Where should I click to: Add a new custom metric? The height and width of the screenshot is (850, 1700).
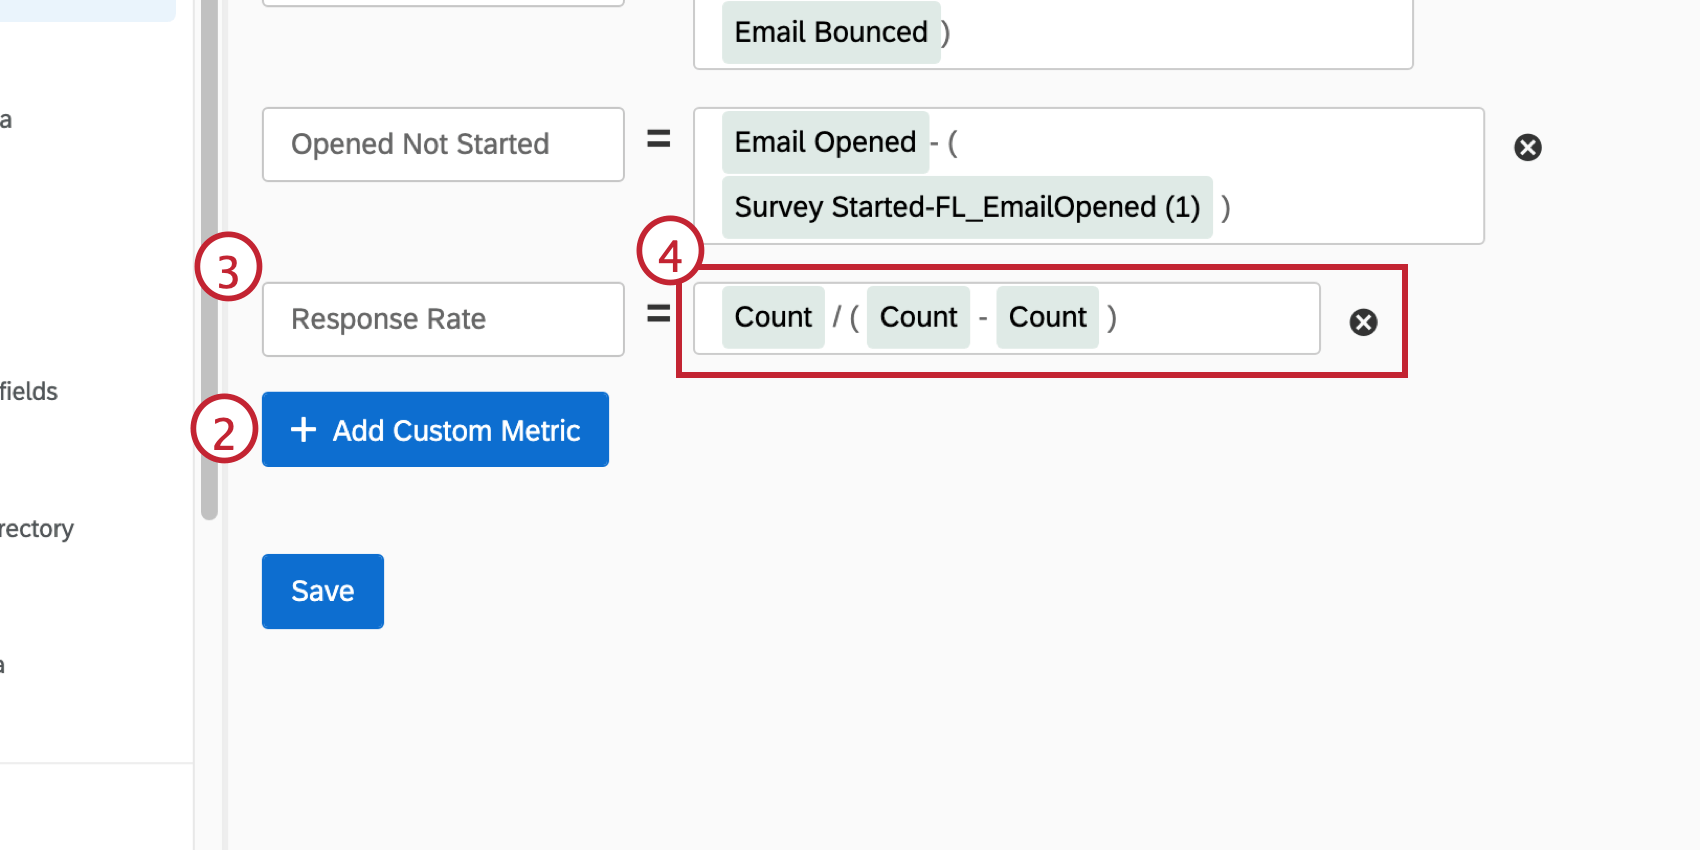click(435, 429)
